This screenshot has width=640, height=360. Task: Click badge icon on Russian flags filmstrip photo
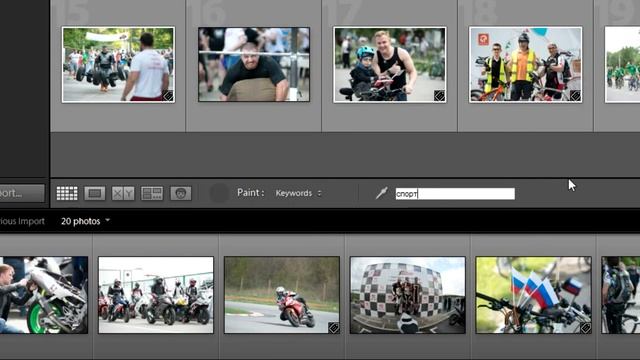point(585,327)
